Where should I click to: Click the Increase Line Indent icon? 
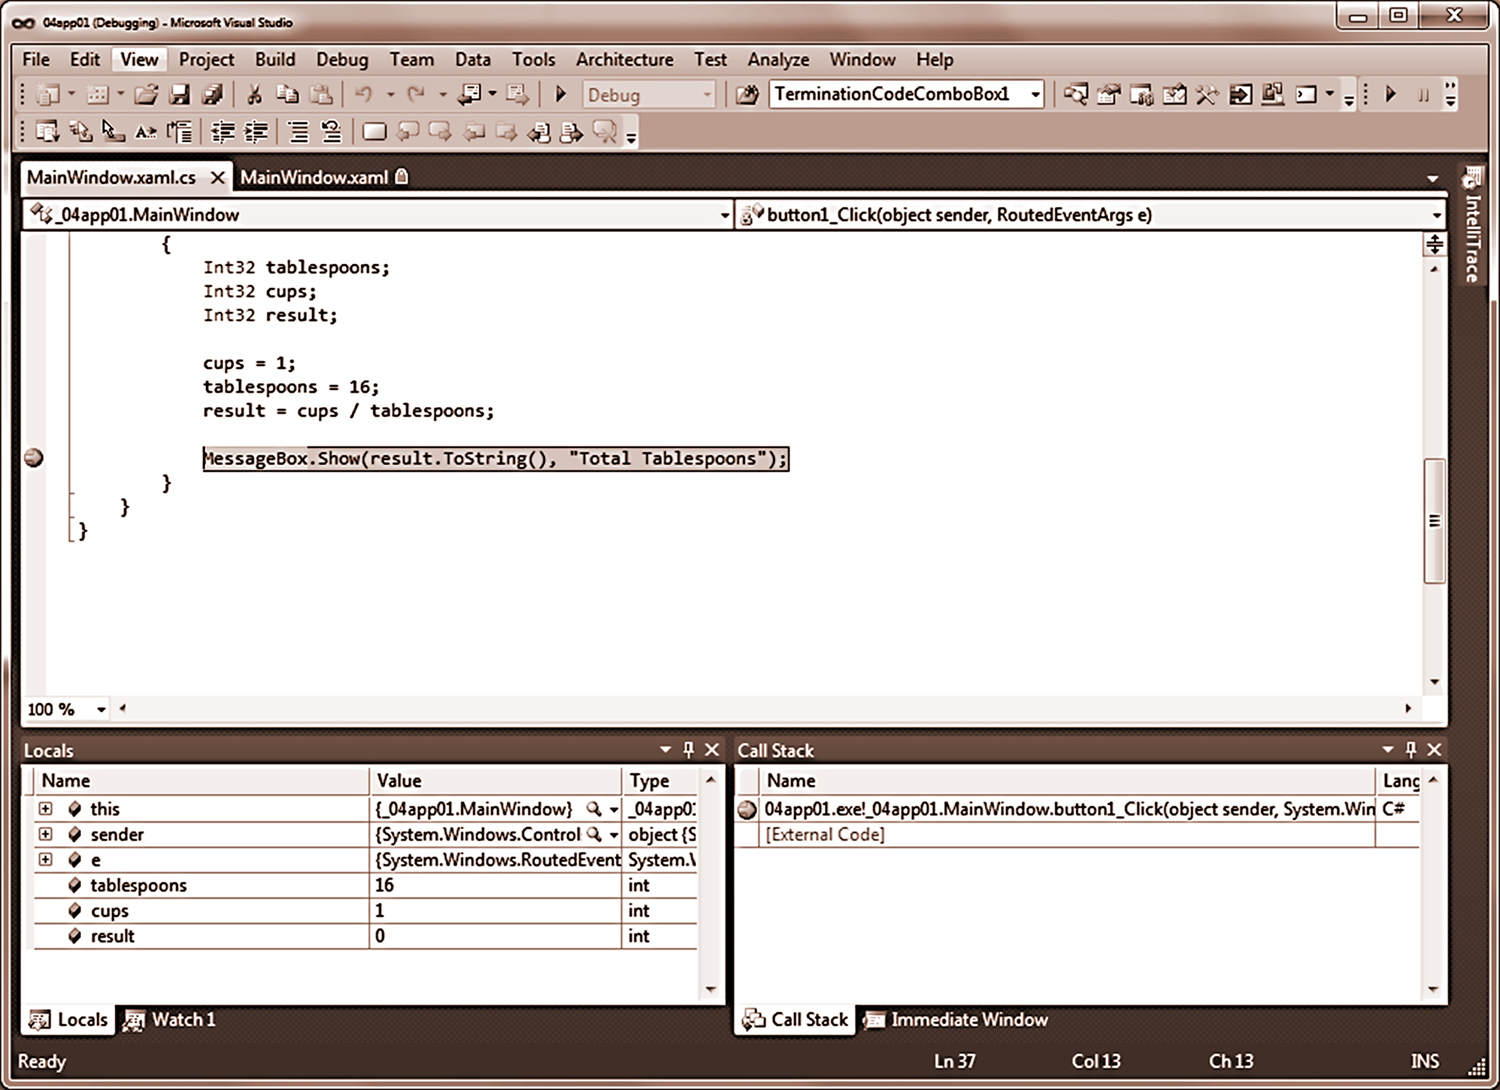(256, 132)
